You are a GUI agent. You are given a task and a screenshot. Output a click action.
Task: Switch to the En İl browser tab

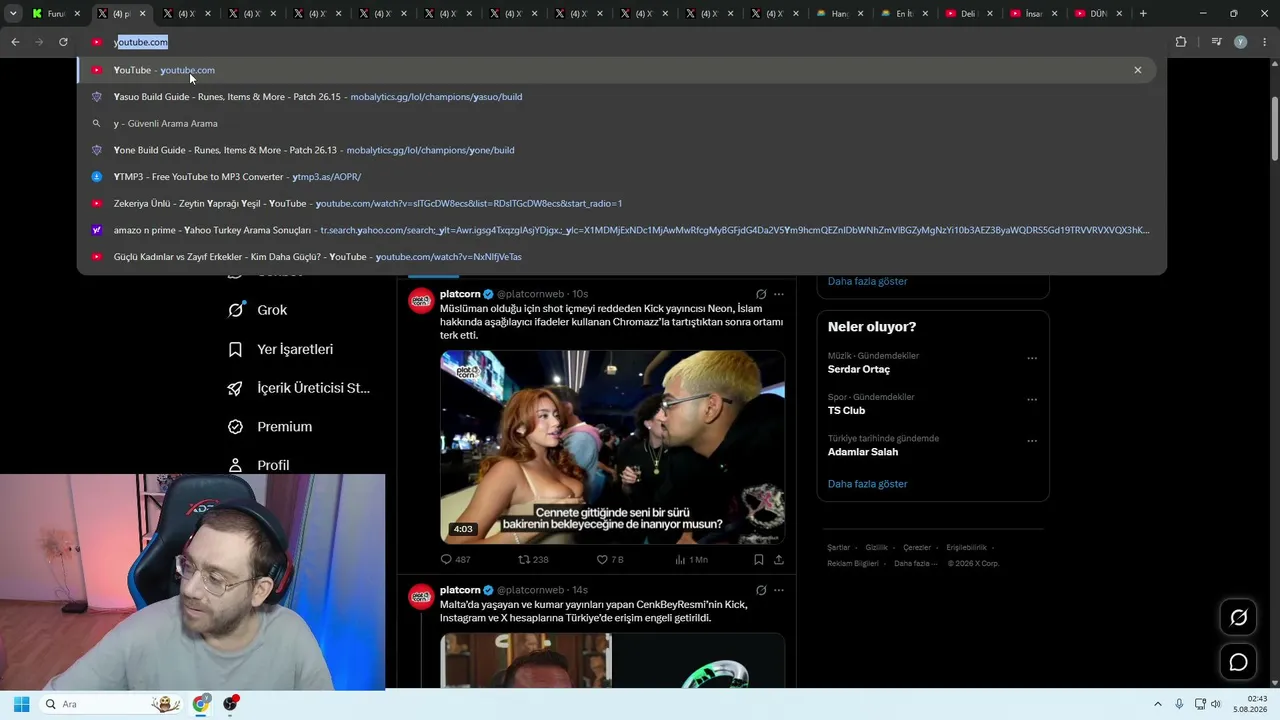coord(905,14)
